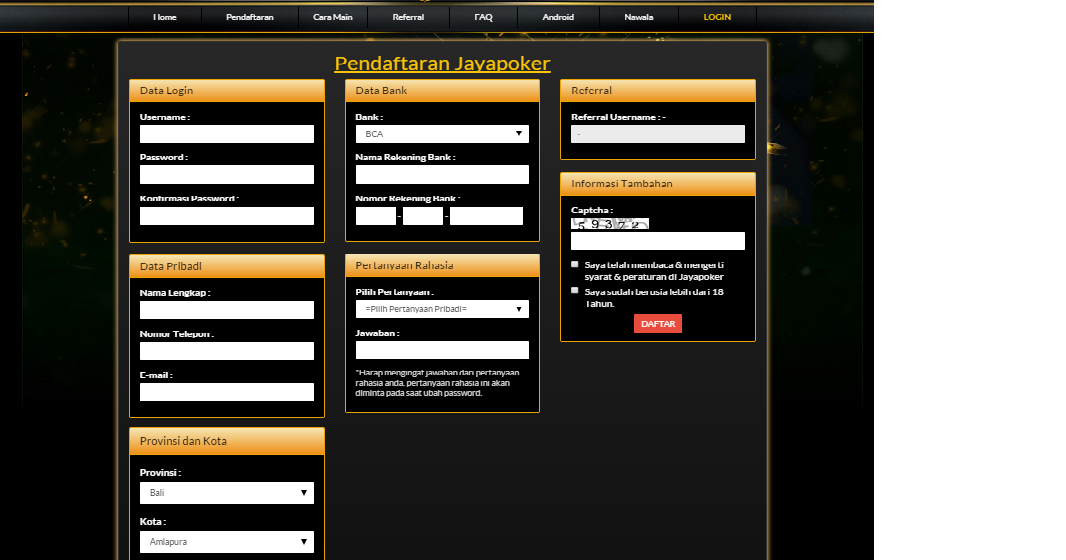Open the Kota dropdown showing Amlapura
1066x560 pixels.
click(x=227, y=542)
